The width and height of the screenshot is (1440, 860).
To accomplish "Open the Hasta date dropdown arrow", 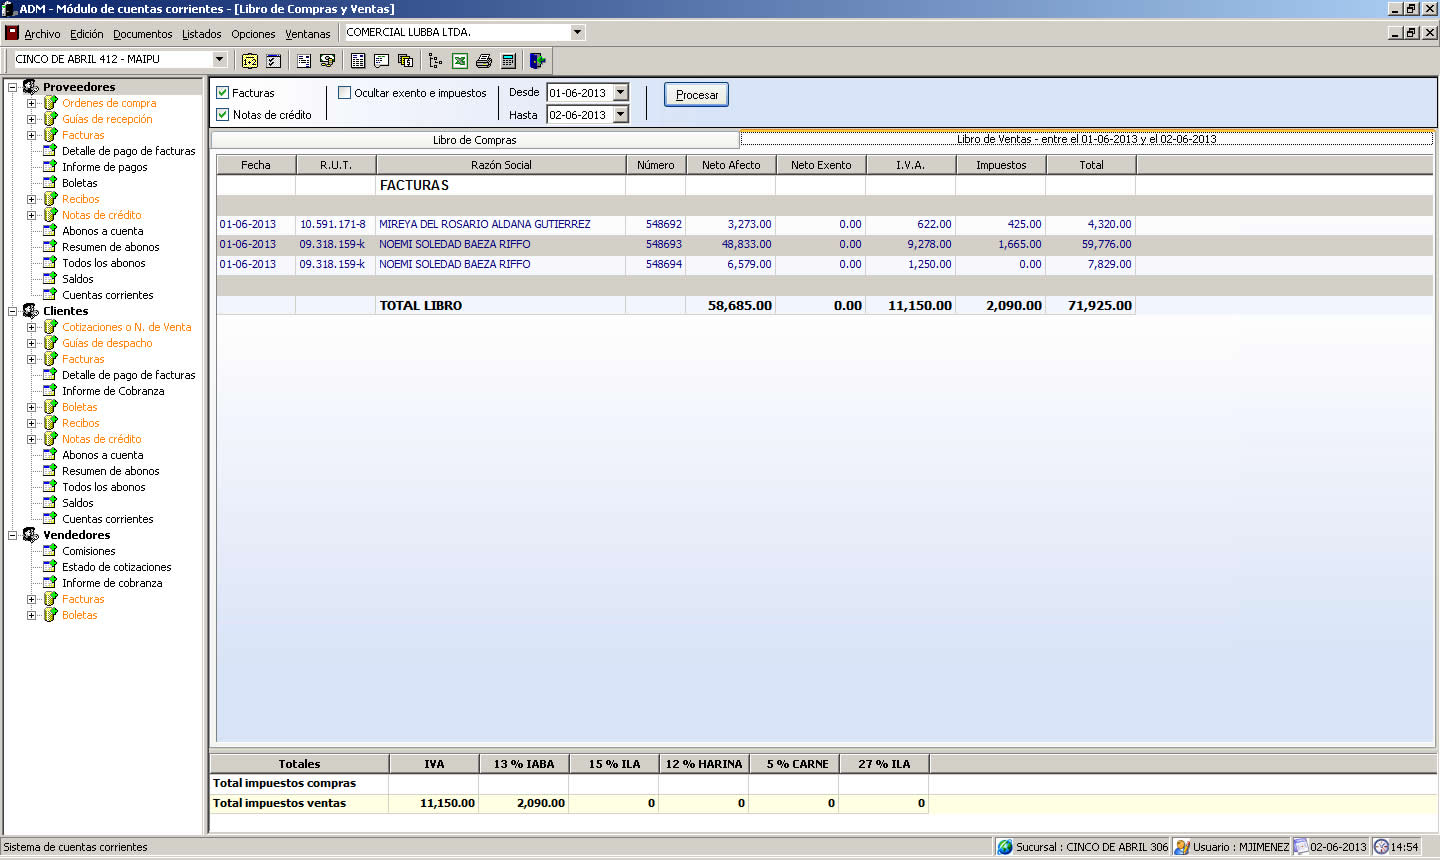I will (620, 115).
